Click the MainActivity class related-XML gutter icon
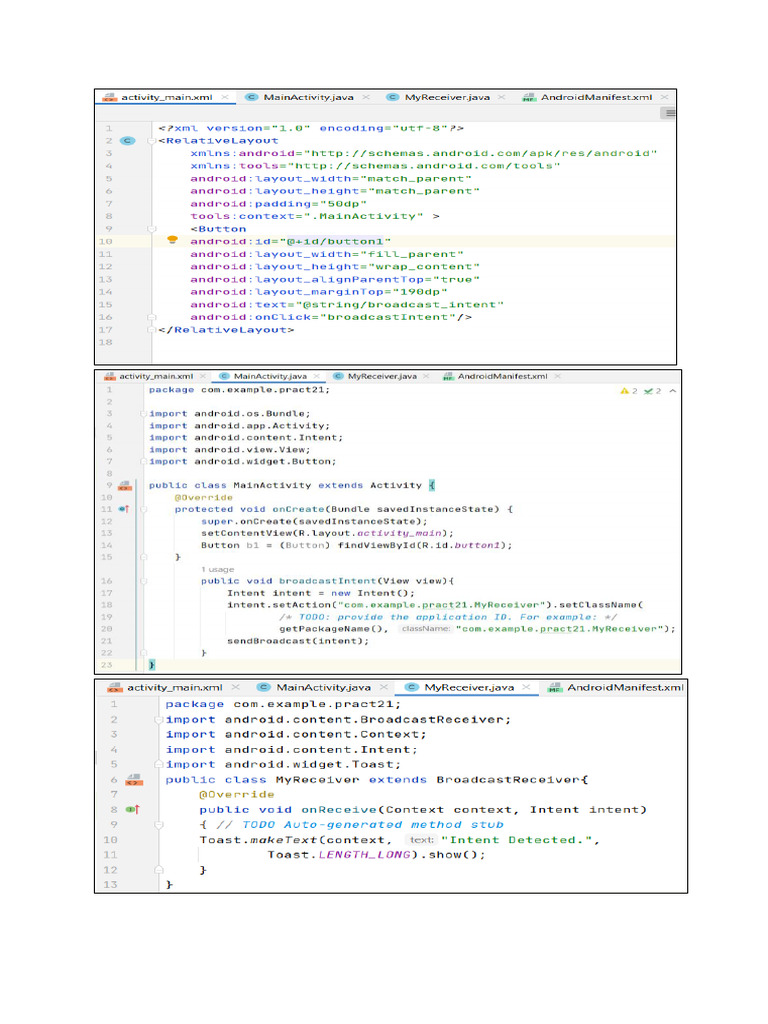Screen dimensions: 768x1024 click(124, 485)
